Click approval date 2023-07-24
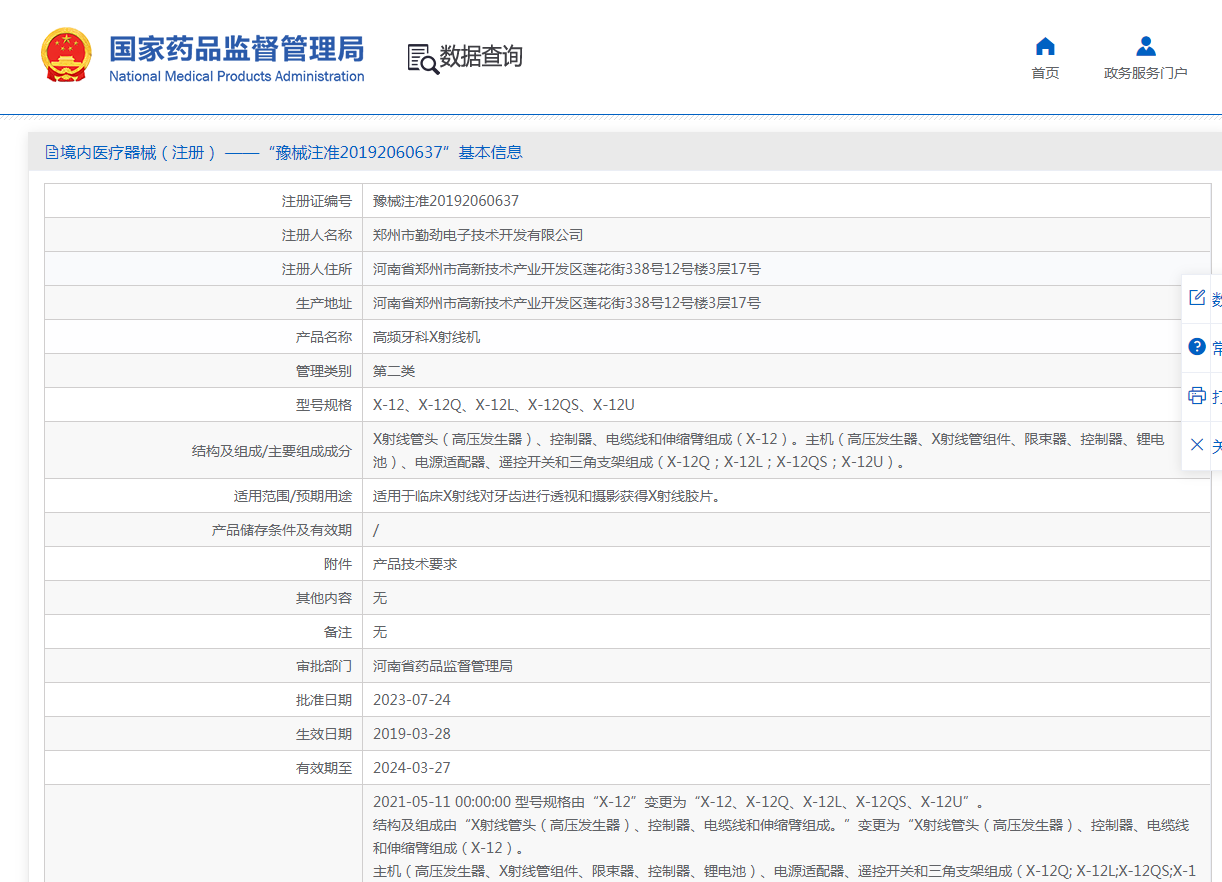 (412, 700)
